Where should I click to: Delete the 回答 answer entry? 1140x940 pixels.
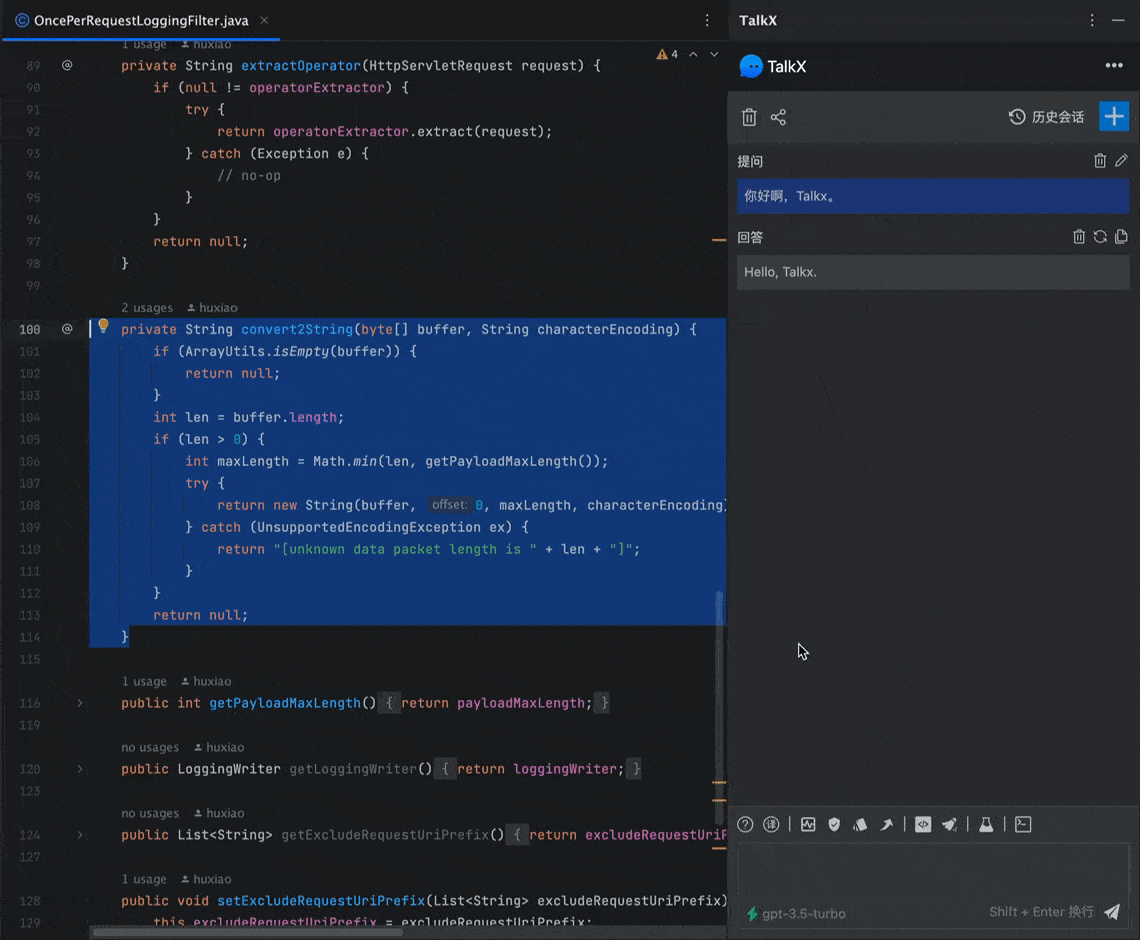(1079, 236)
